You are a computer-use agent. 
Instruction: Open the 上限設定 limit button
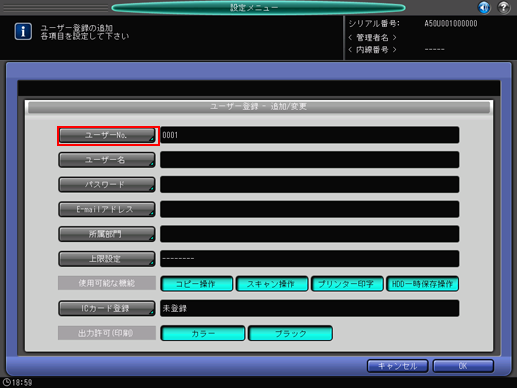[x=107, y=259]
